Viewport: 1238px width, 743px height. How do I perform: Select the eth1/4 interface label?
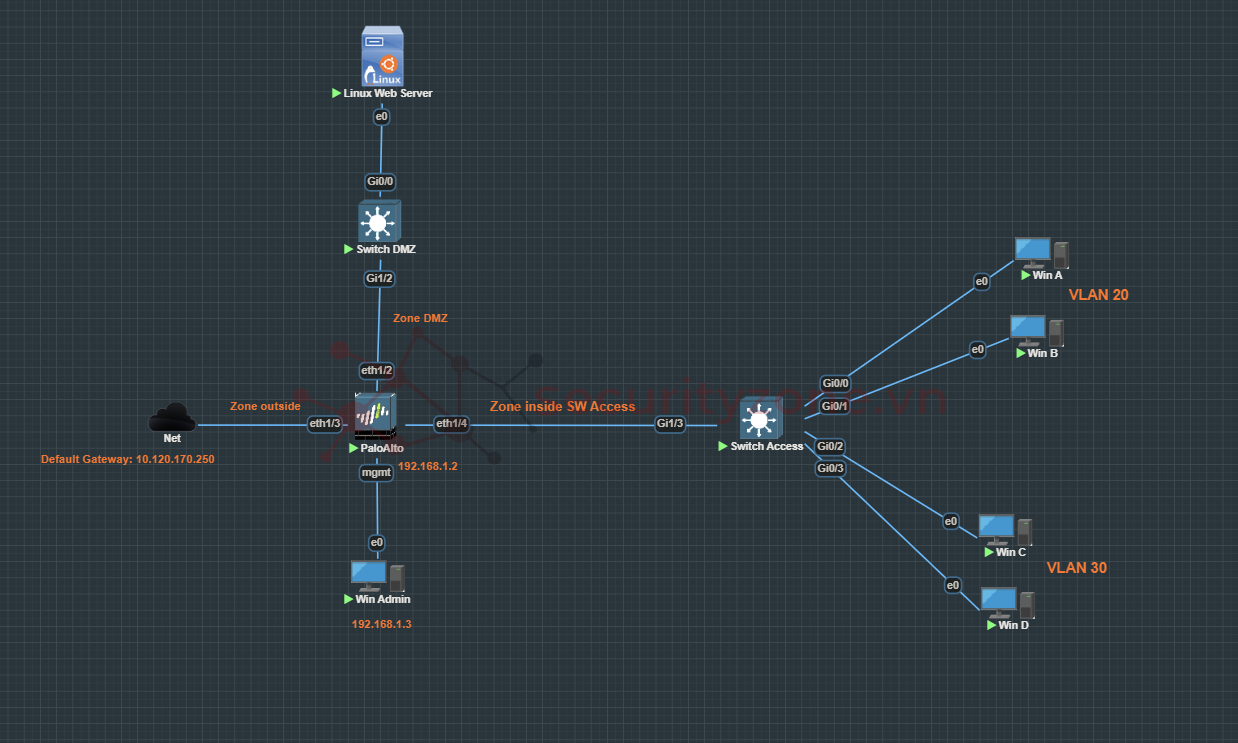coord(451,424)
